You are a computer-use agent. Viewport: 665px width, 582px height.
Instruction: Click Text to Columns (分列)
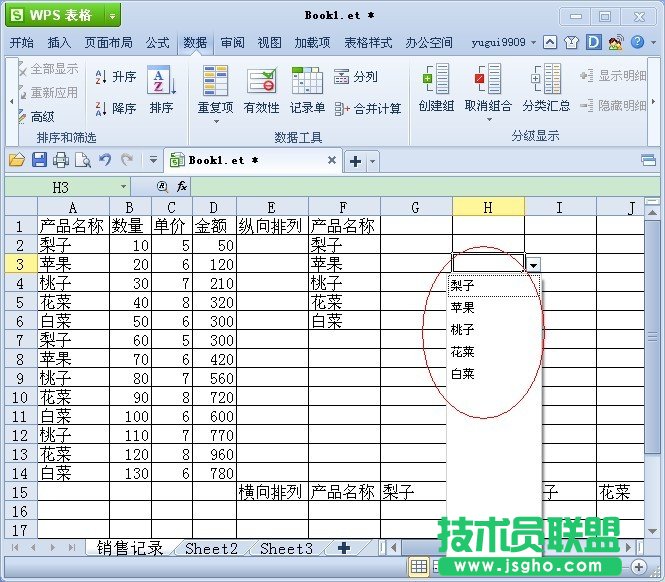pyautogui.click(x=355, y=77)
